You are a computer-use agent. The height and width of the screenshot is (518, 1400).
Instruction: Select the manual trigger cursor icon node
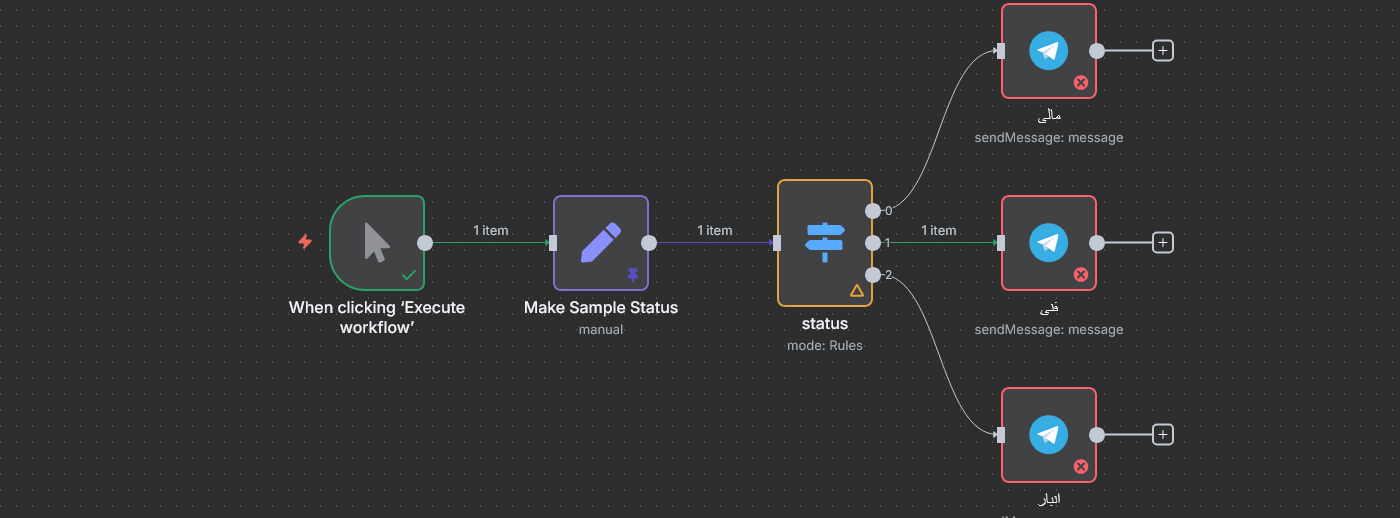click(376, 242)
